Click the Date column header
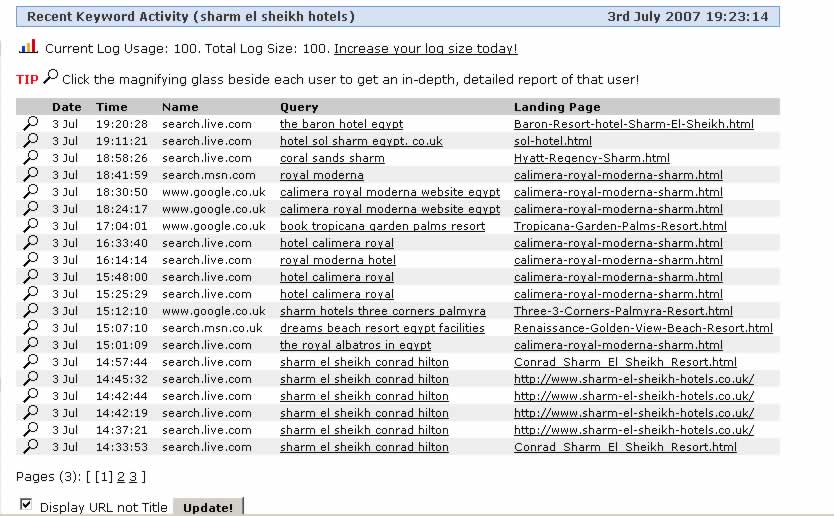 (x=66, y=107)
